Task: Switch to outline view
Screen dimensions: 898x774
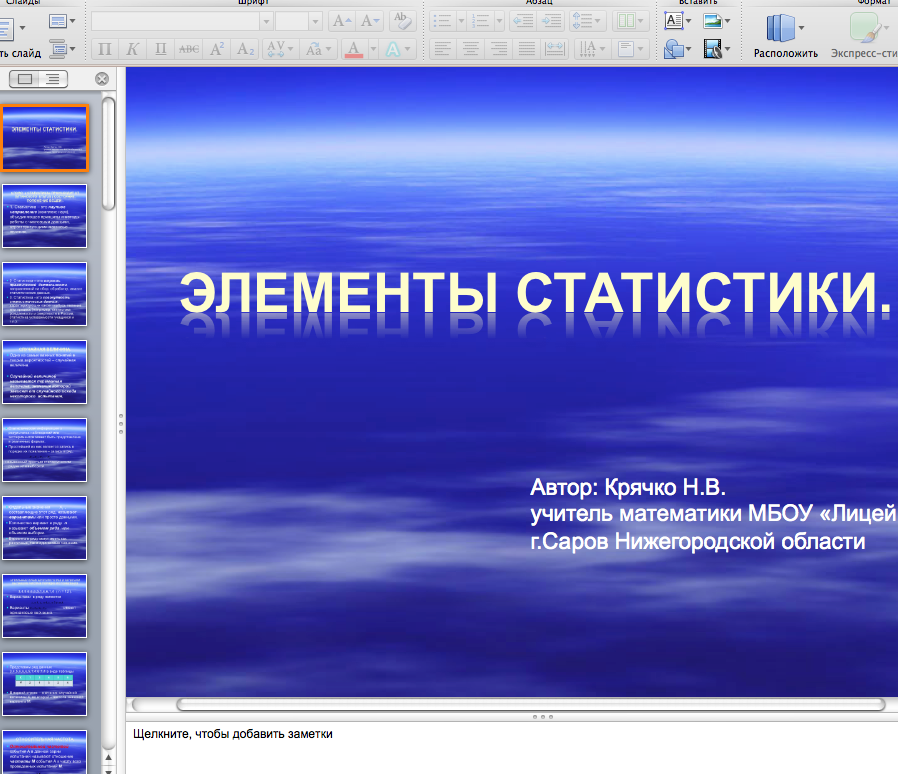Action: pos(53,79)
